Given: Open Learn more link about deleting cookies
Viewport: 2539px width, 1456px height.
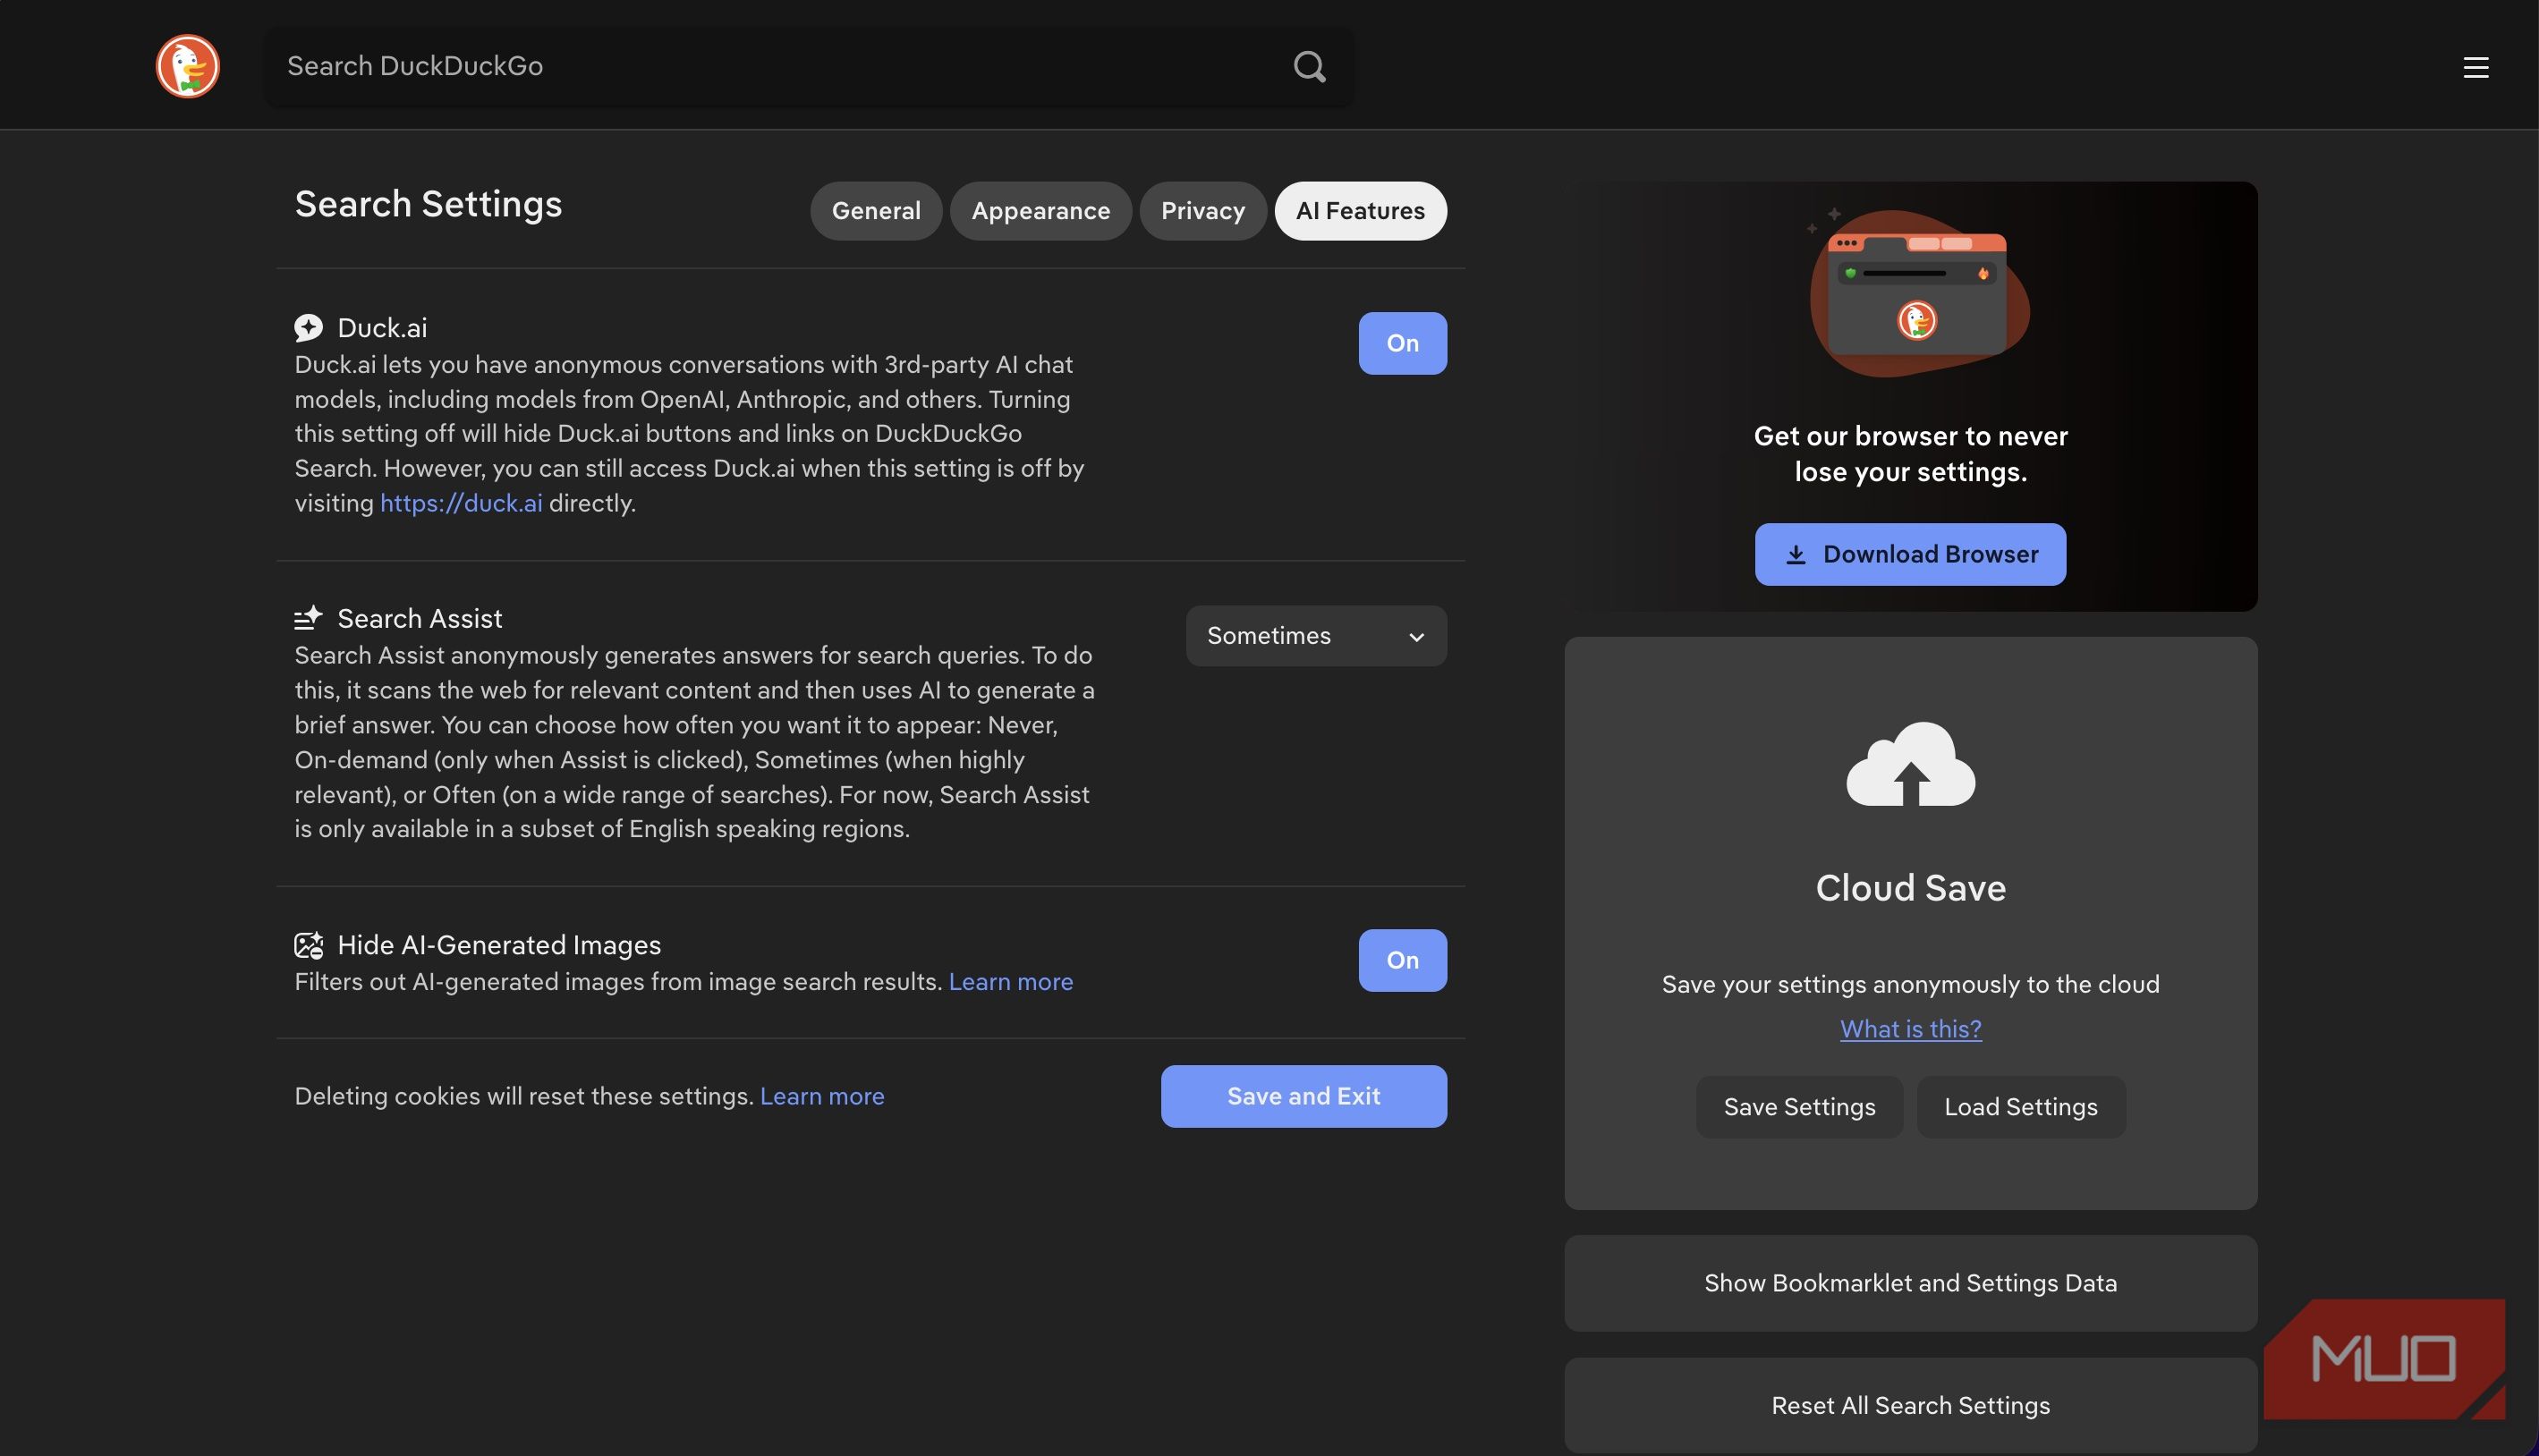Looking at the screenshot, I should [x=822, y=1096].
